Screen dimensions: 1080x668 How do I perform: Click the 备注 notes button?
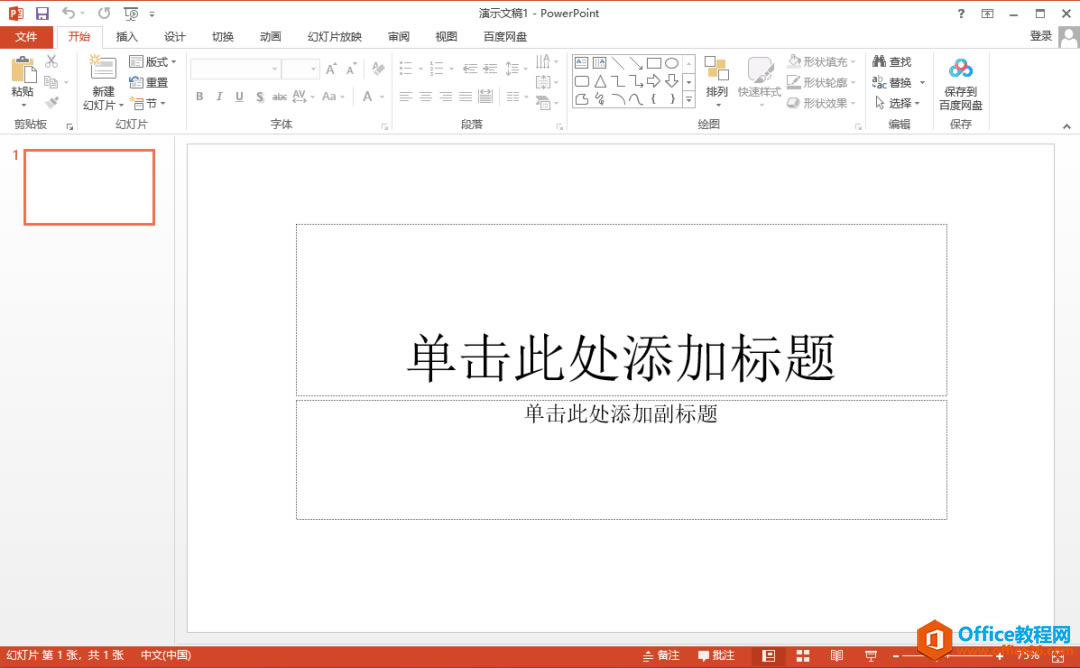661,656
